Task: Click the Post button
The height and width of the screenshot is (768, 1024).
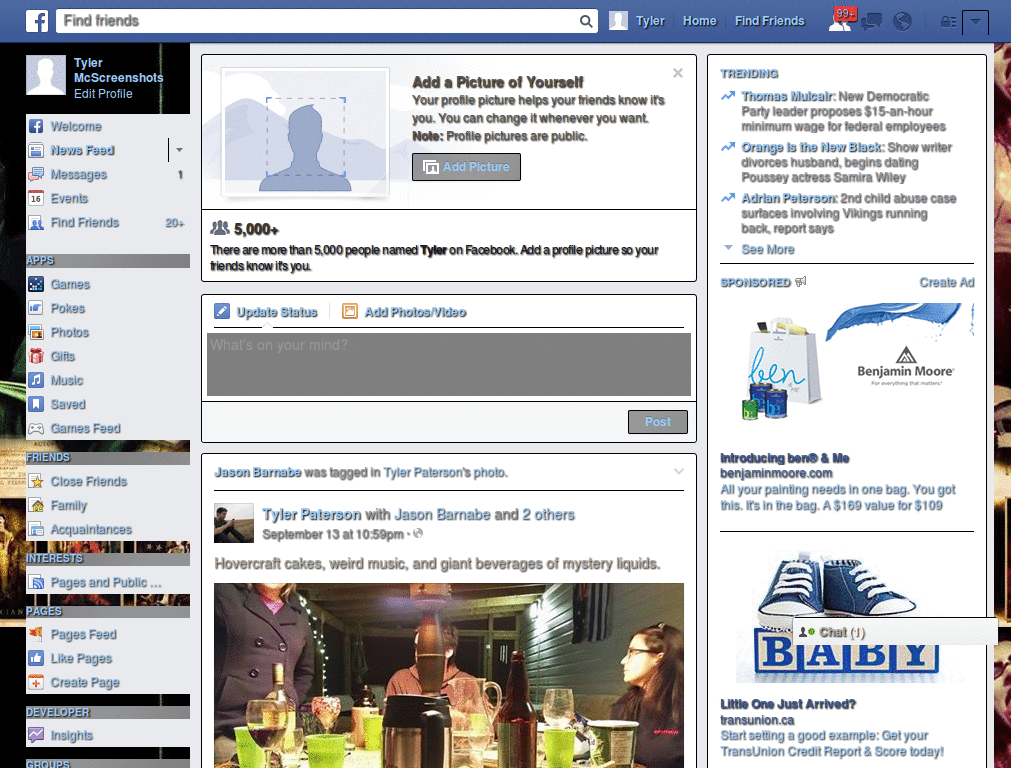Action: coord(658,422)
